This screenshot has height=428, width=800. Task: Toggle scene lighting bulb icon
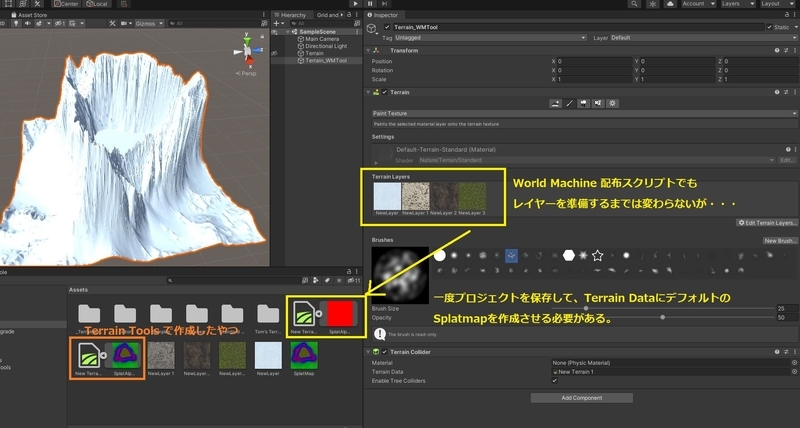point(16,23)
